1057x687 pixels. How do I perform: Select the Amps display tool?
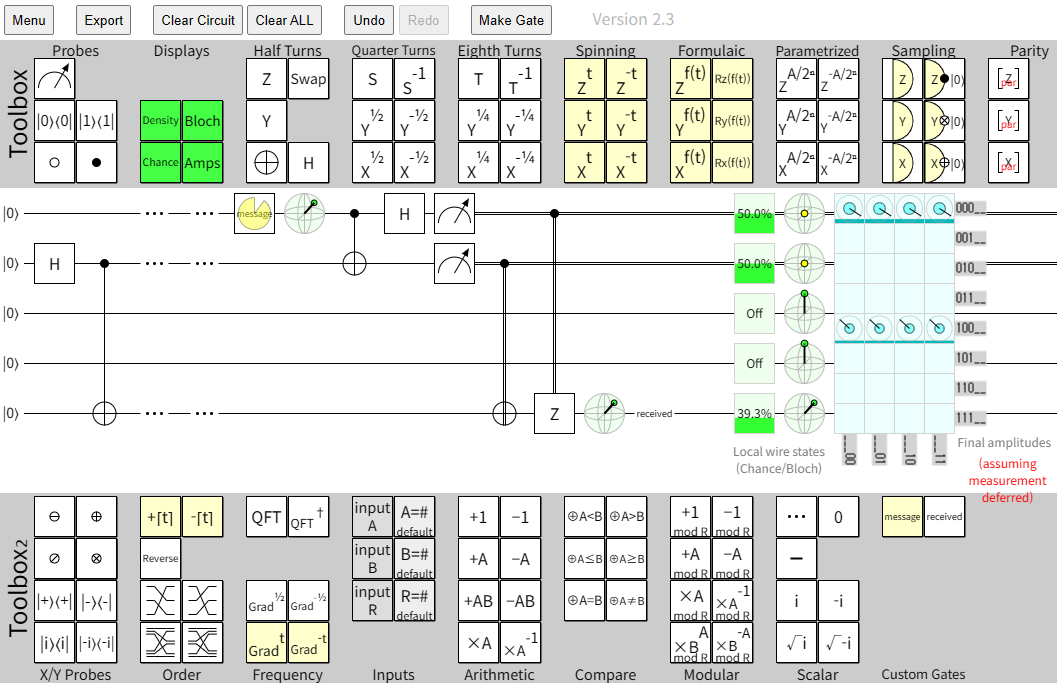click(202, 162)
